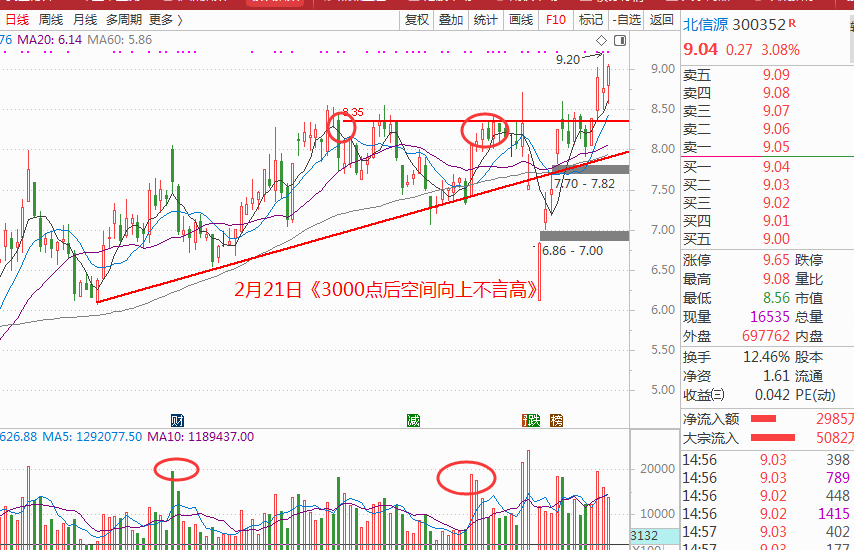Switch to the 月线 monthly chart tab
Image resolution: width=854 pixels, height=550 pixels.
84,20
